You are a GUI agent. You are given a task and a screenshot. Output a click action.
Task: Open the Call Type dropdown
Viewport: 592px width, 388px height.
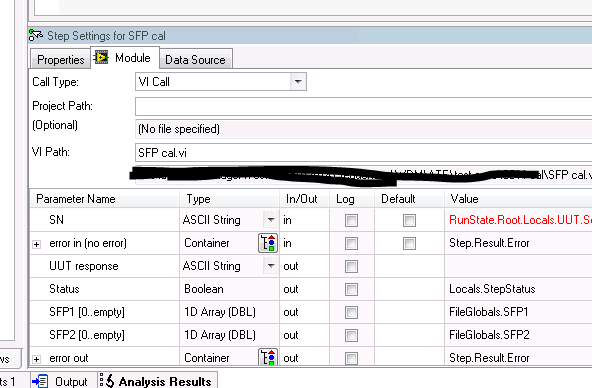(x=298, y=82)
